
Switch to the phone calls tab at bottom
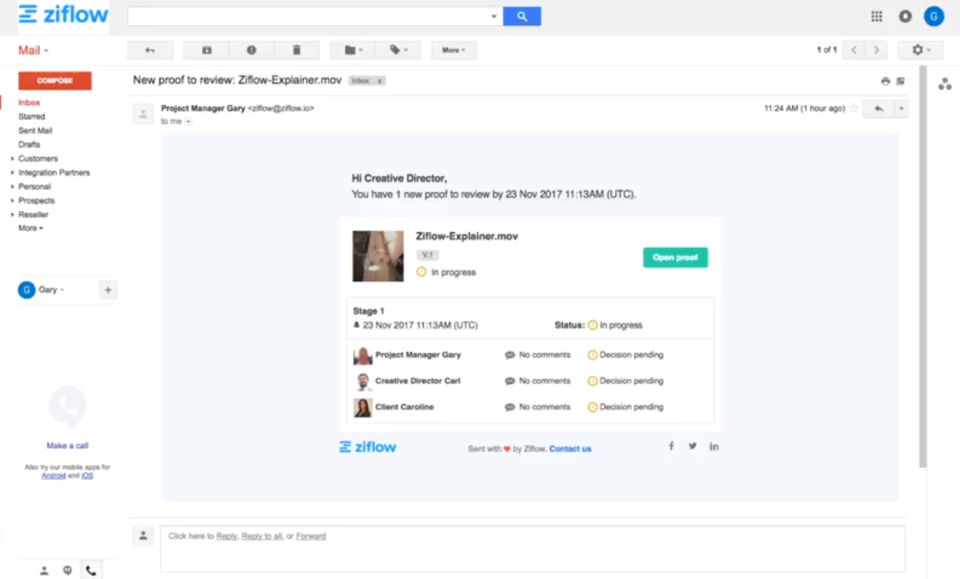(91, 570)
